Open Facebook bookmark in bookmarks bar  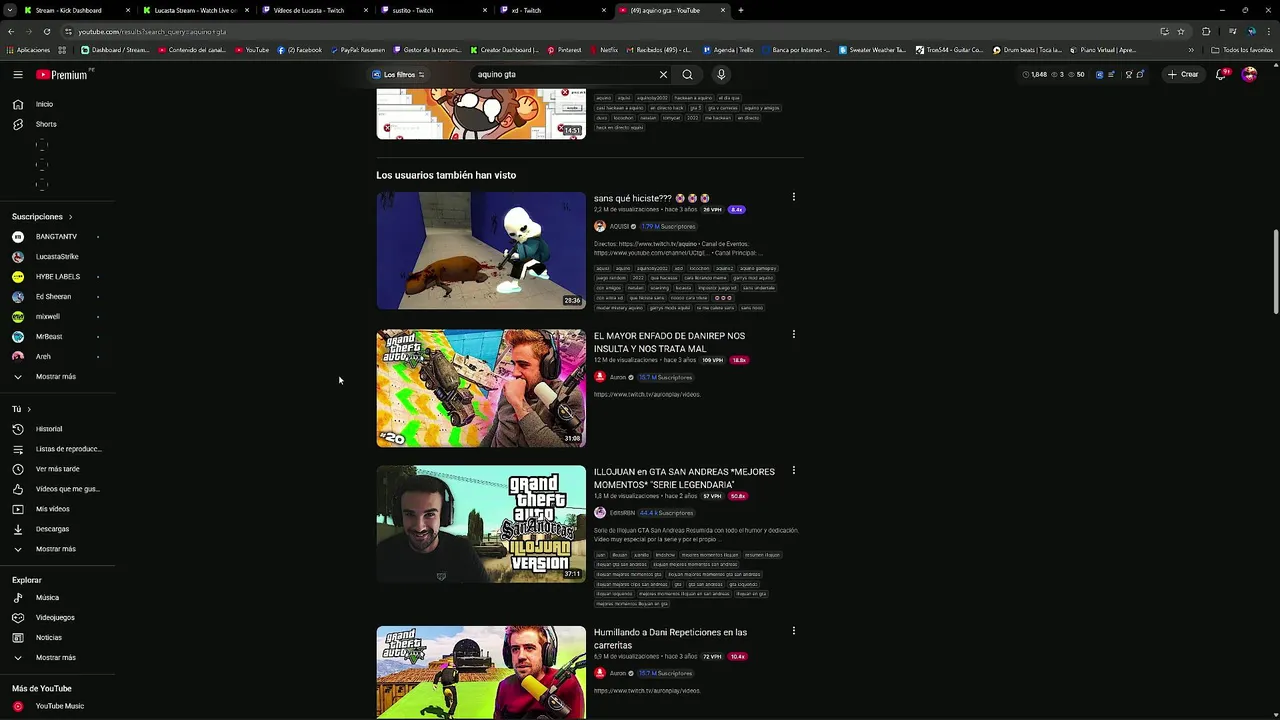(x=300, y=50)
